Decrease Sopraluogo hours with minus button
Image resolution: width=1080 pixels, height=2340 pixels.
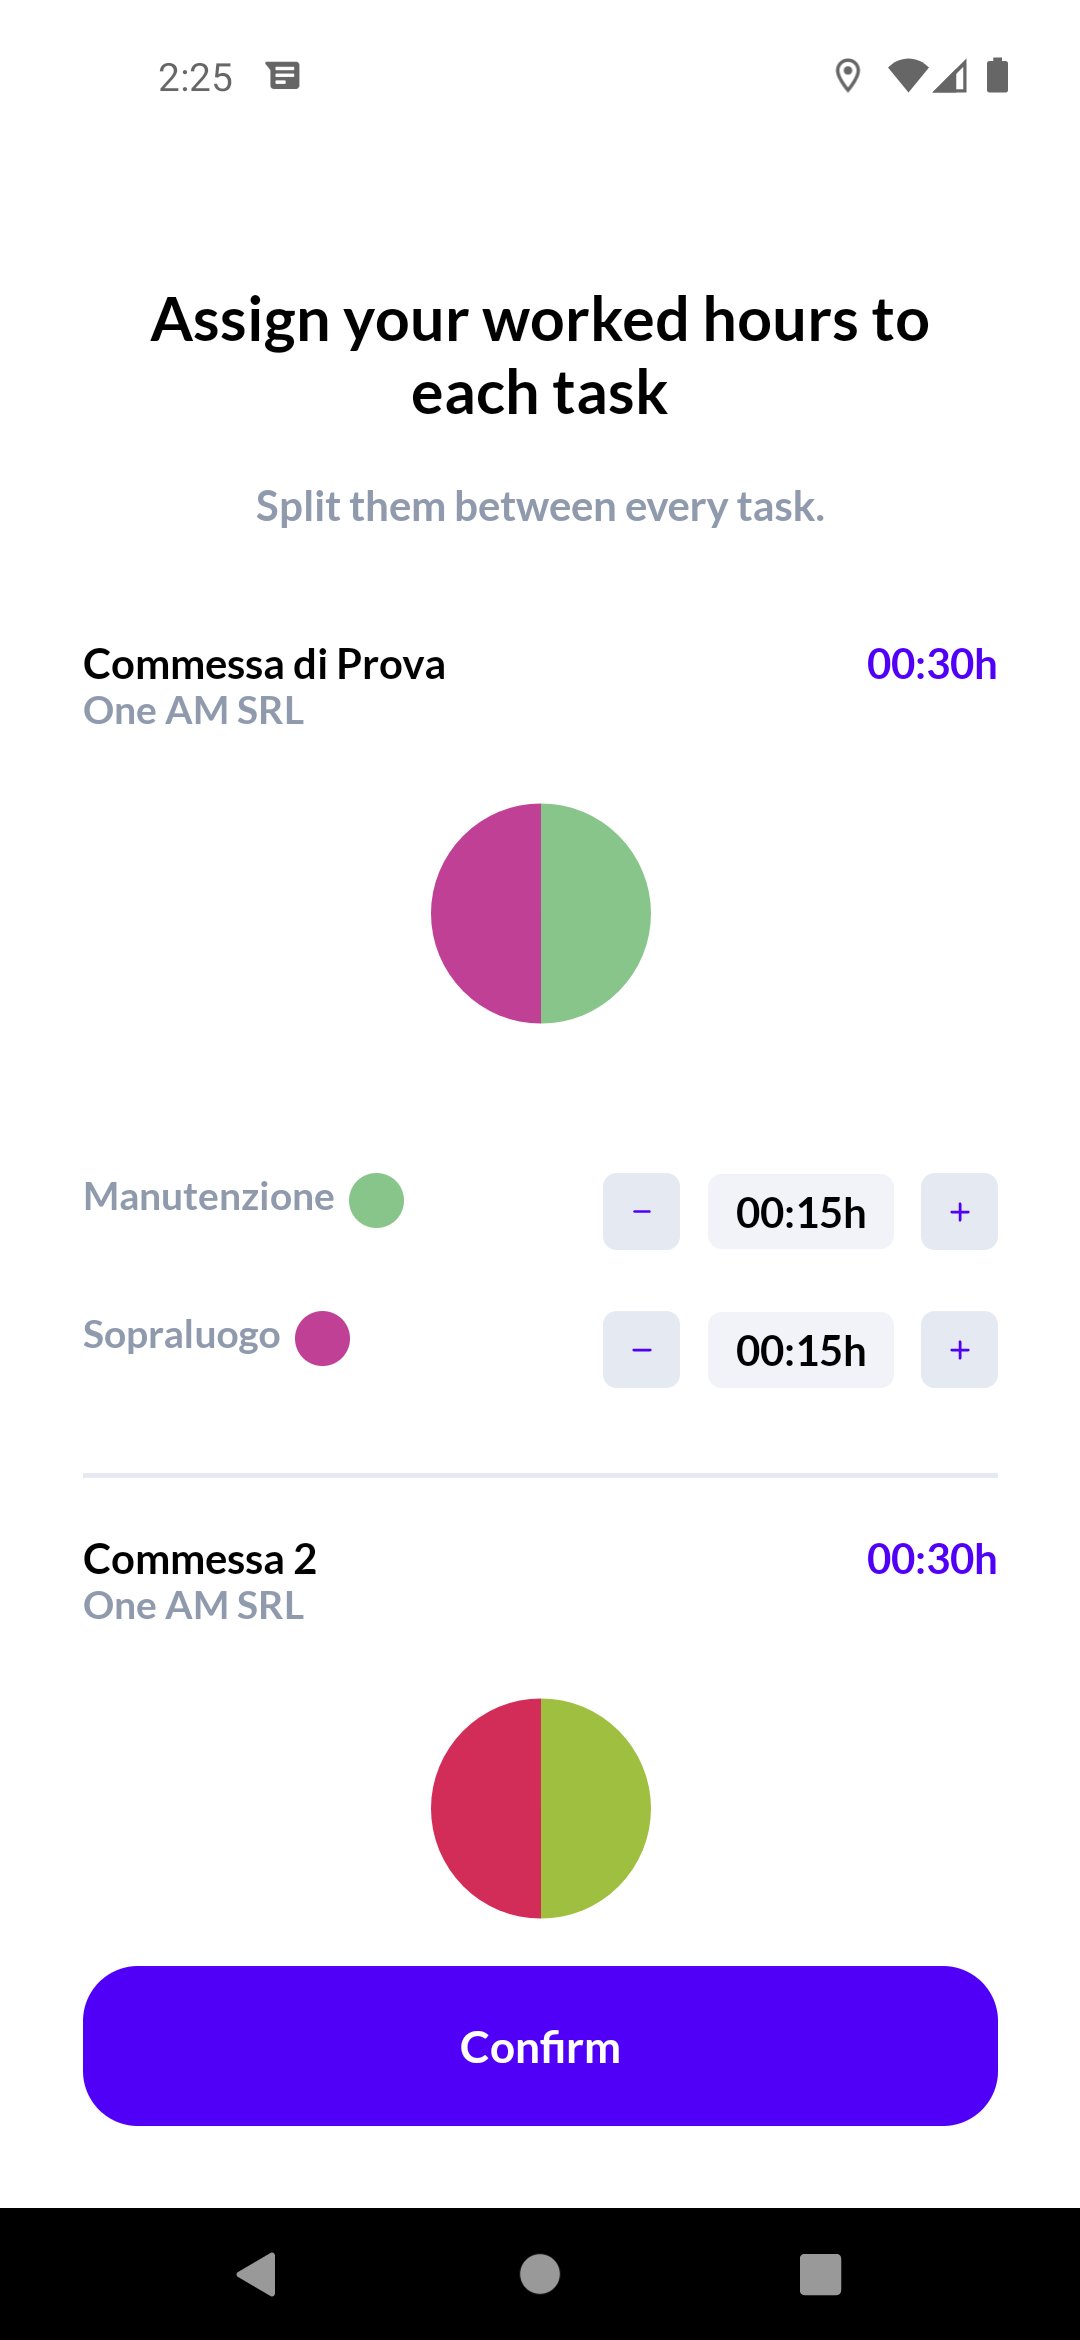[641, 1349]
